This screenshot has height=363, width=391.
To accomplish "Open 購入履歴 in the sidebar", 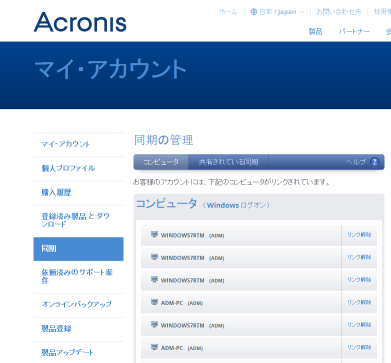I will (x=56, y=192).
